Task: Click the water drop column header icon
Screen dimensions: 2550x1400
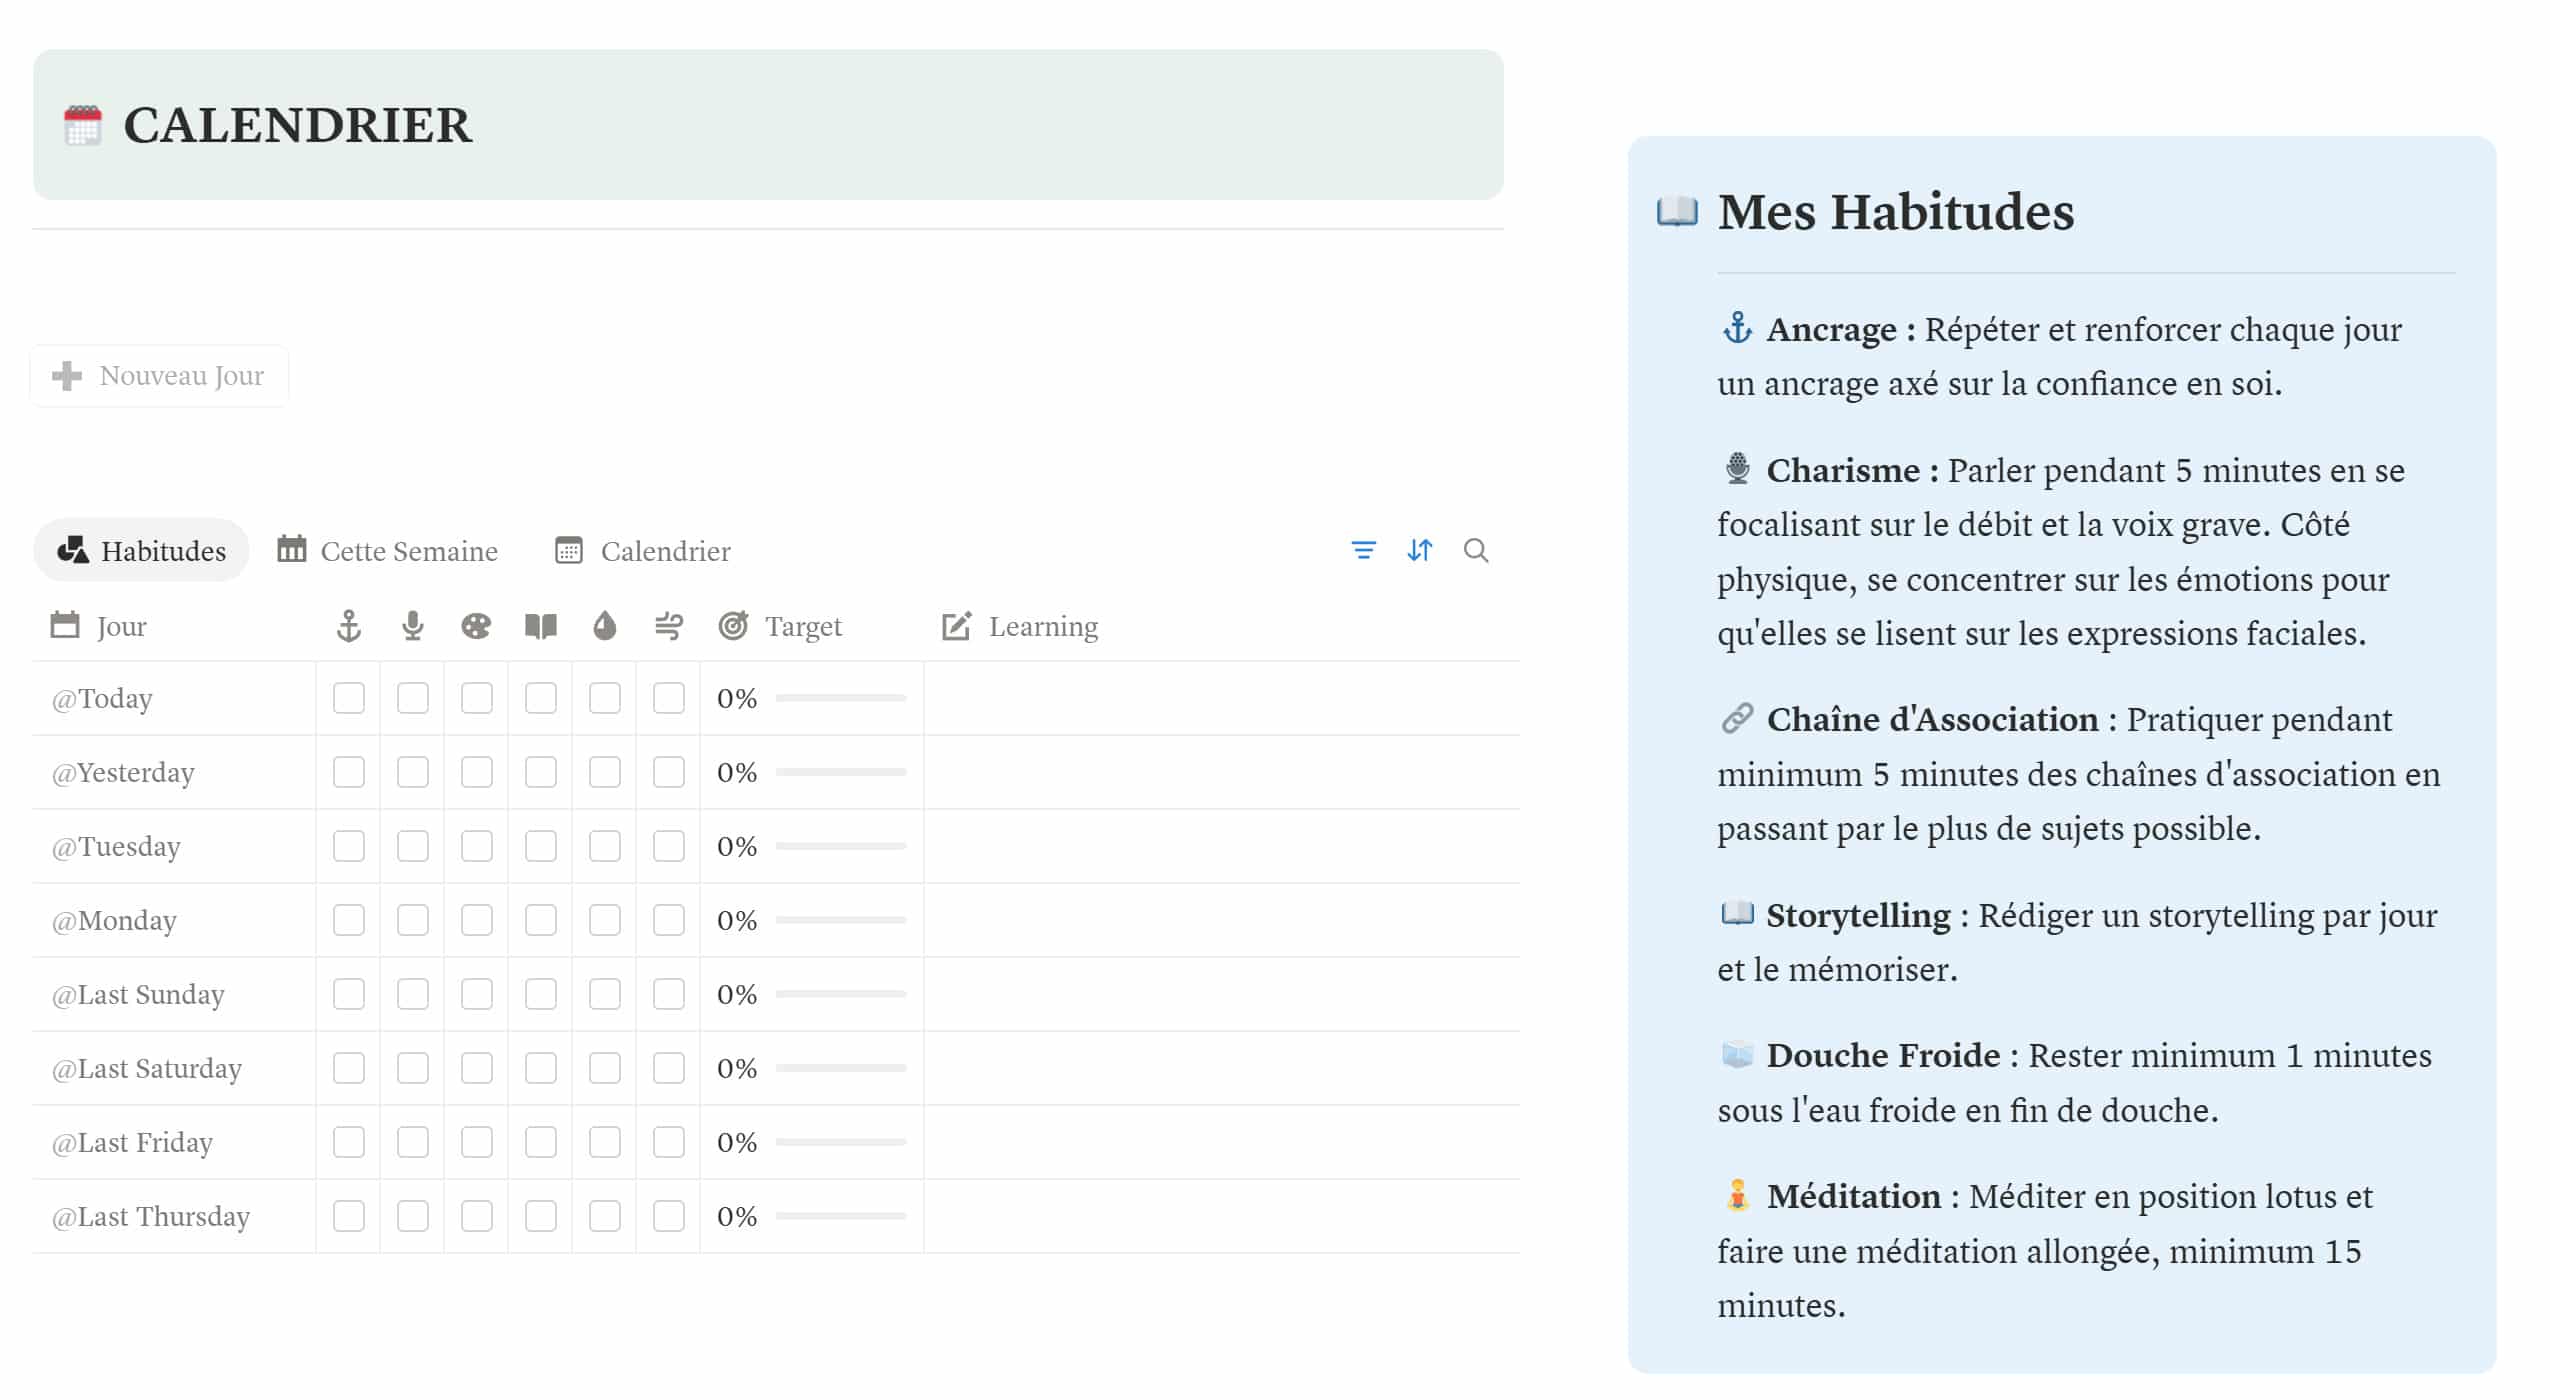Action: (604, 627)
